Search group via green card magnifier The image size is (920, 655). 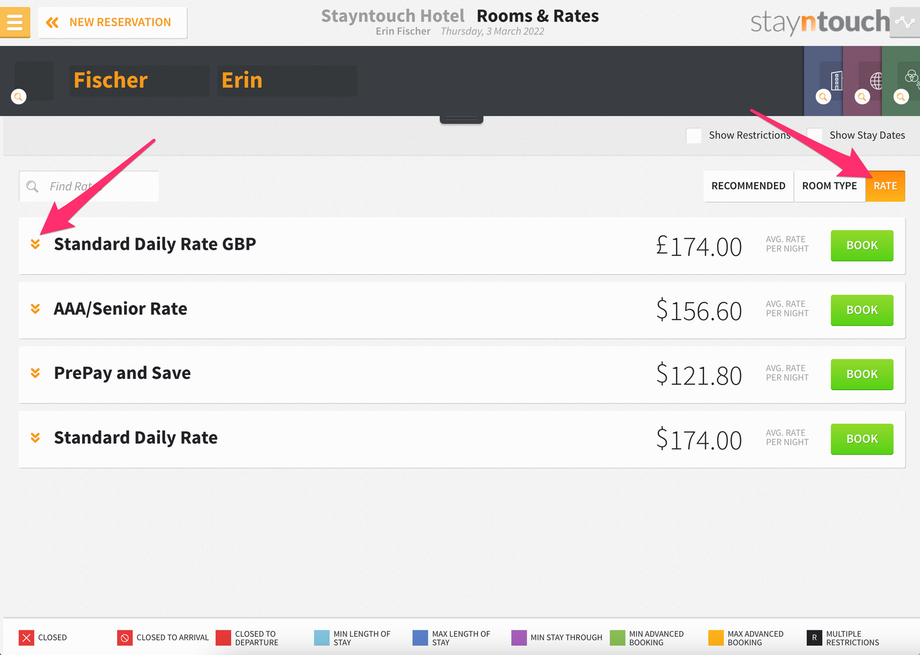901,96
